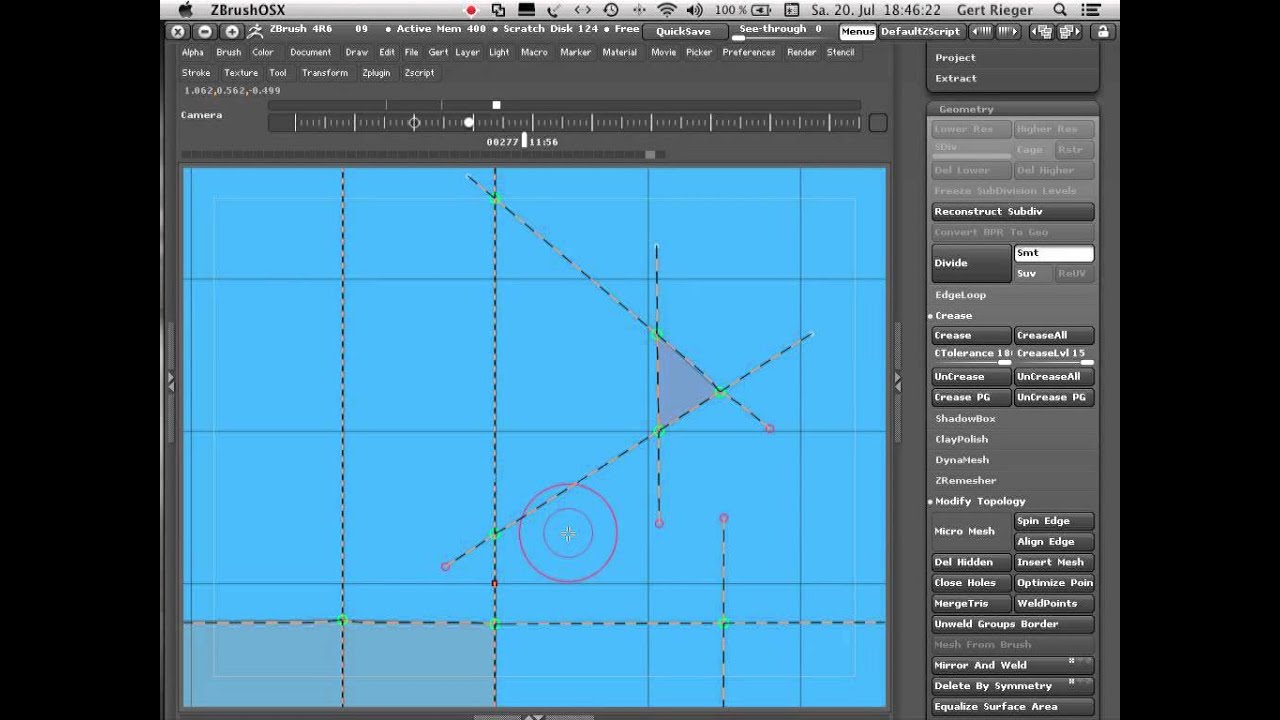Screen dimensions: 1280x720
Task: Click the Spin Edge button
Action: click(x=1054, y=521)
